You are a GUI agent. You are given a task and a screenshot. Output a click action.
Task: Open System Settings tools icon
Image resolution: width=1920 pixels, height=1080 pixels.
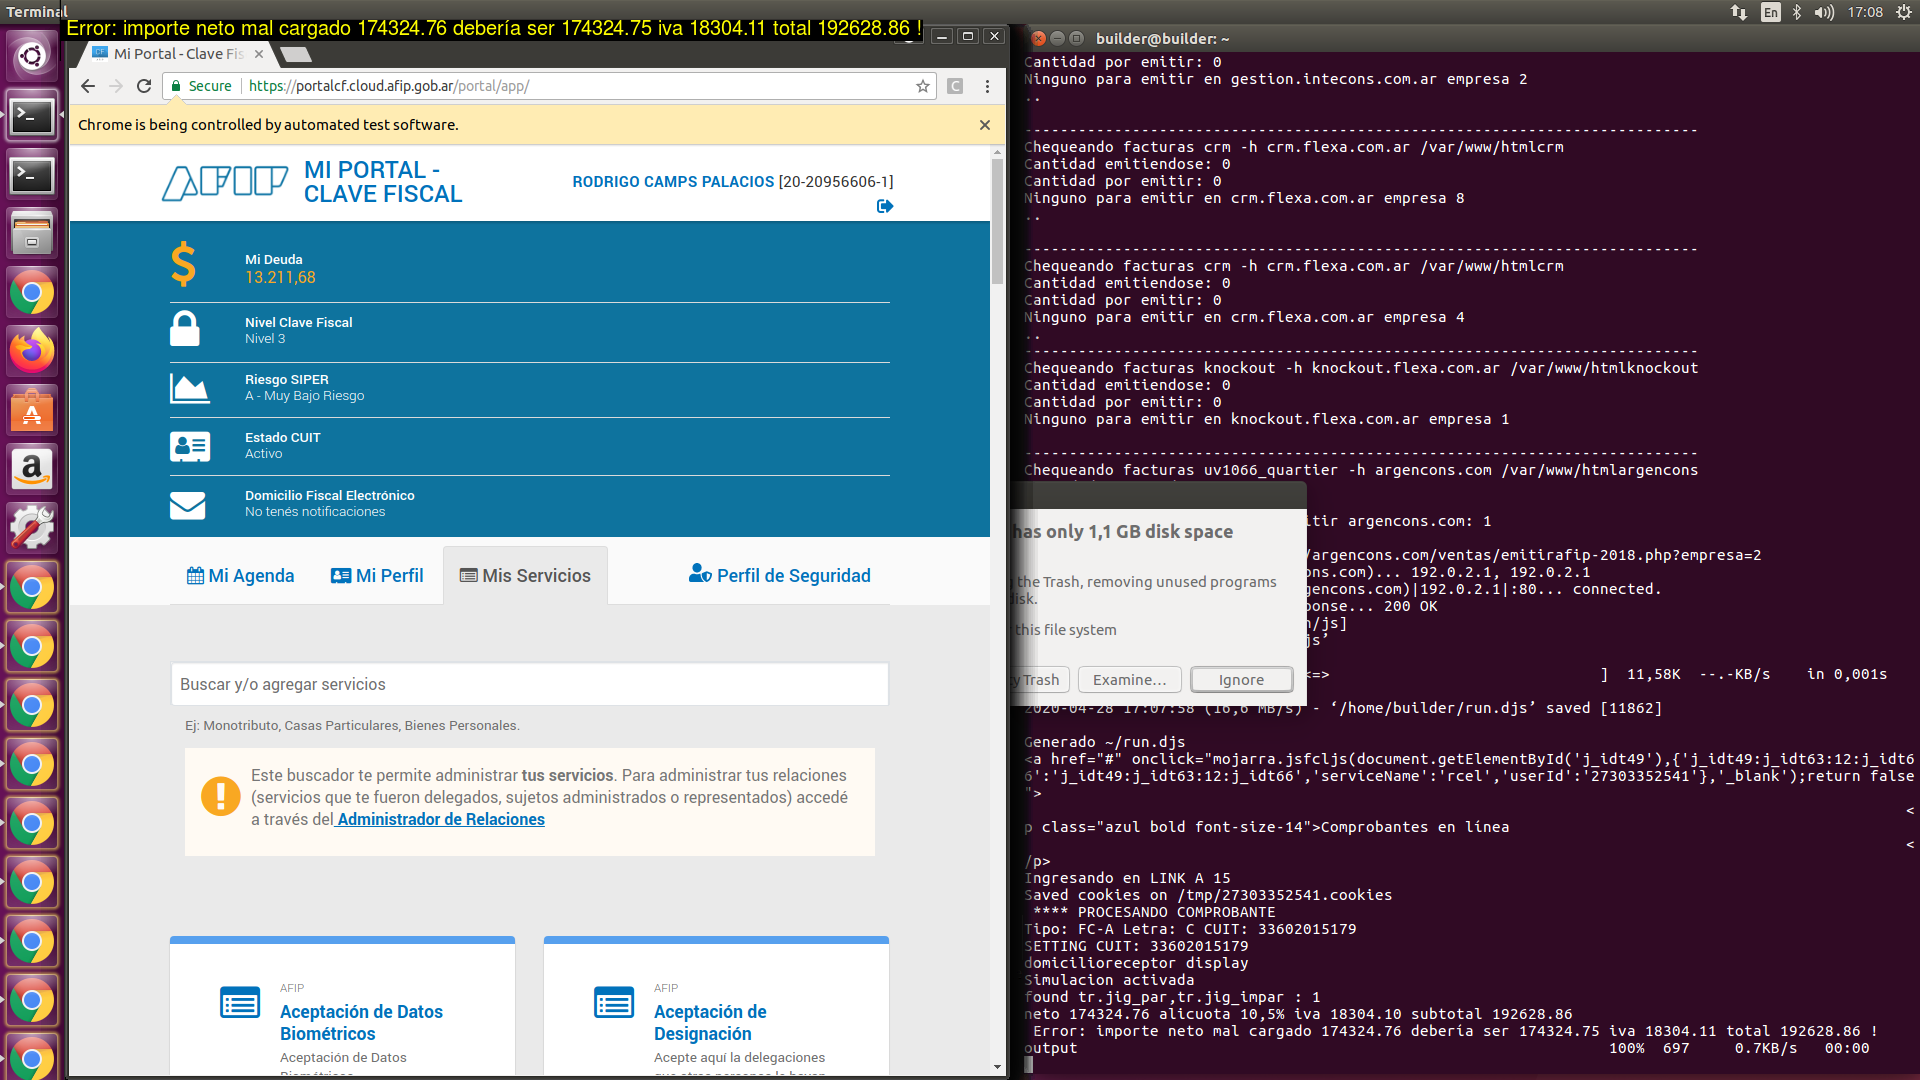[x=32, y=528]
